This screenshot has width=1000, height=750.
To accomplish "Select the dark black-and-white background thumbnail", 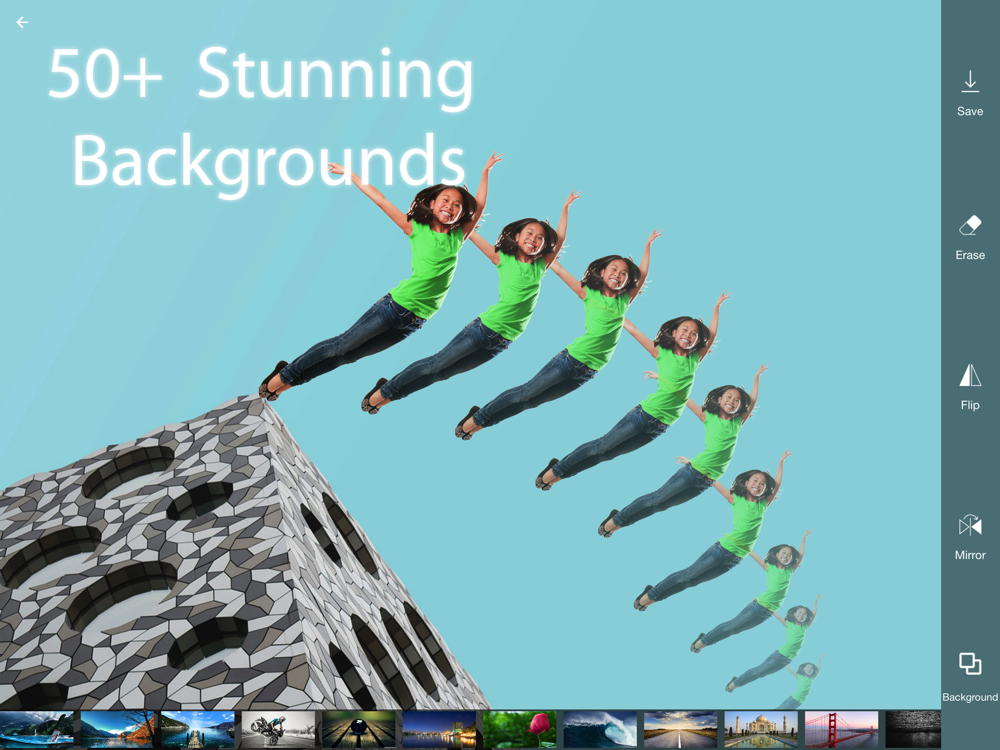I will point(913,730).
